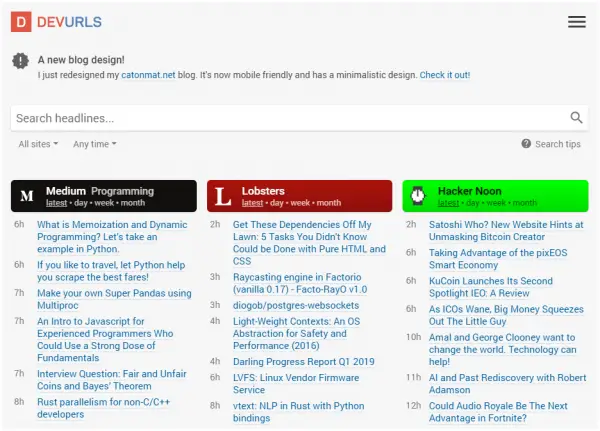Open 'If you like to travel, let Python' article
This screenshot has width=600, height=431.
click(111, 271)
